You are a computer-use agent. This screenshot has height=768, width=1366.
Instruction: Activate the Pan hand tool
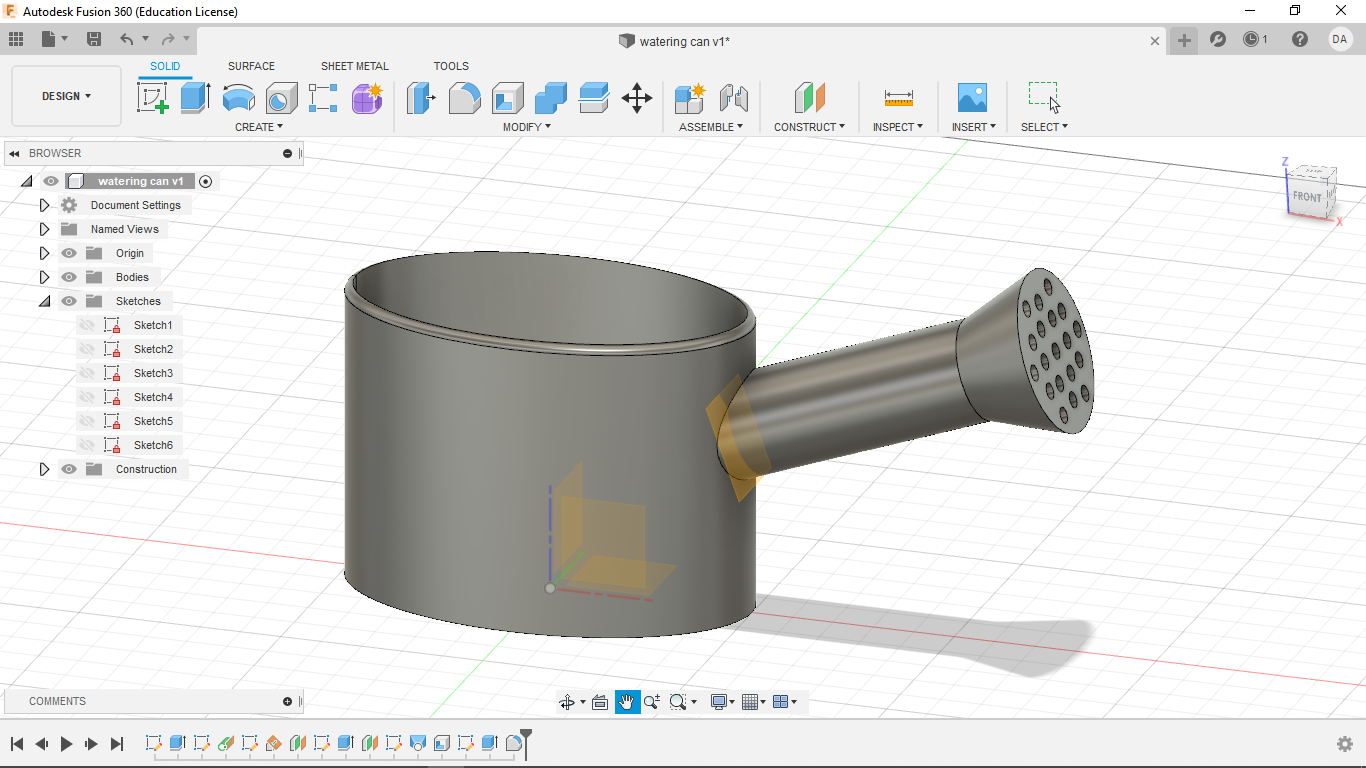click(626, 702)
